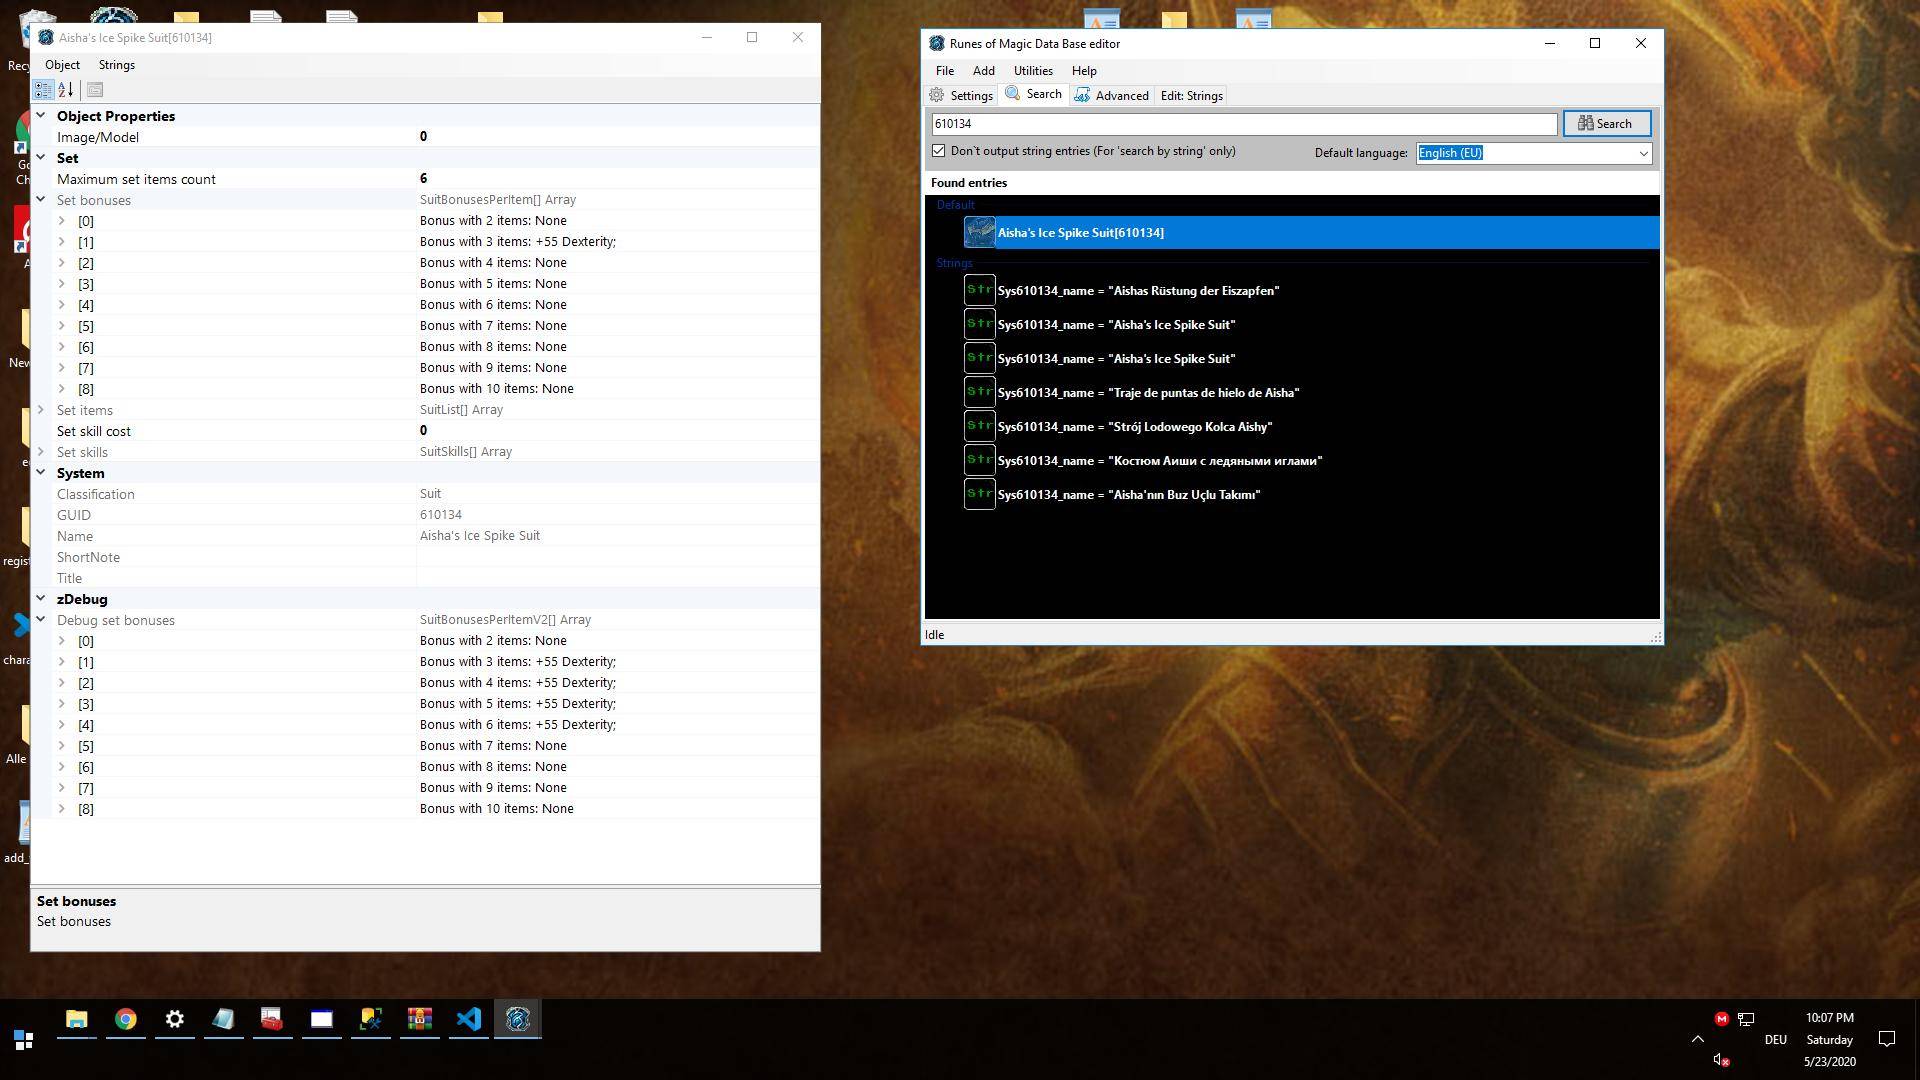This screenshot has width=1920, height=1080.
Task: Open the notifications action center
Action: tap(1887, 1039)
